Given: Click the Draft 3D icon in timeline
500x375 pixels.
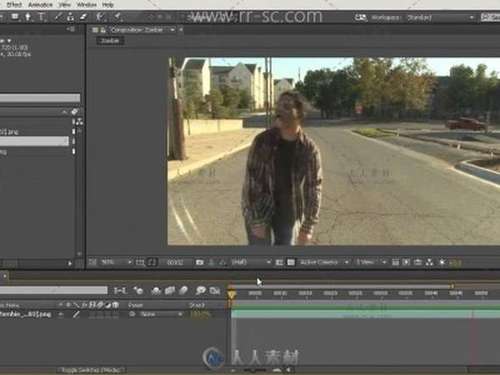Looking at the screenshot, I should 156,291.
